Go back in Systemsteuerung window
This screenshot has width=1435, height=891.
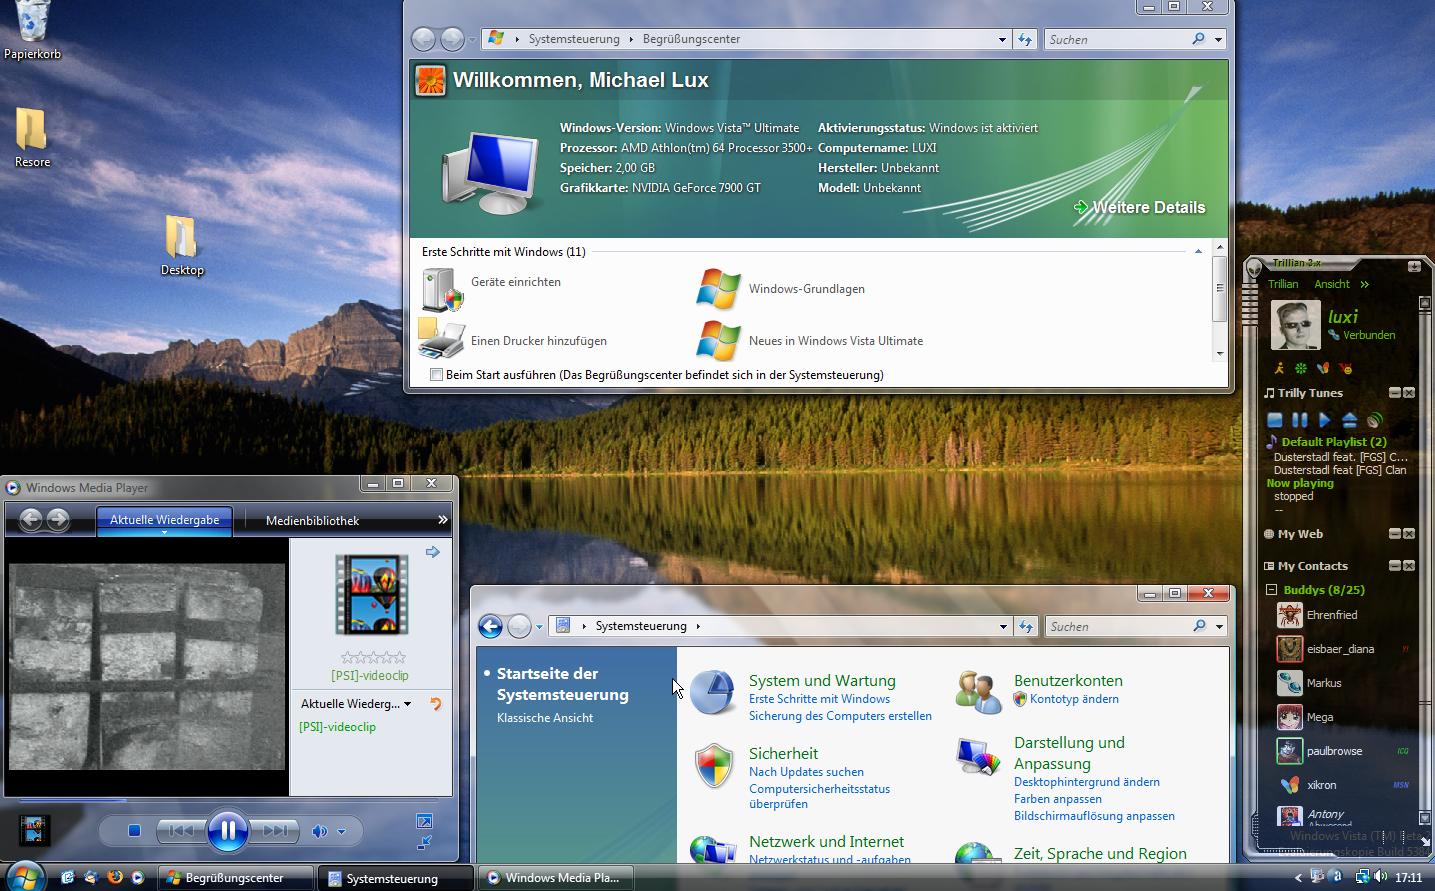pyautogui.click(x=490, y=626)
